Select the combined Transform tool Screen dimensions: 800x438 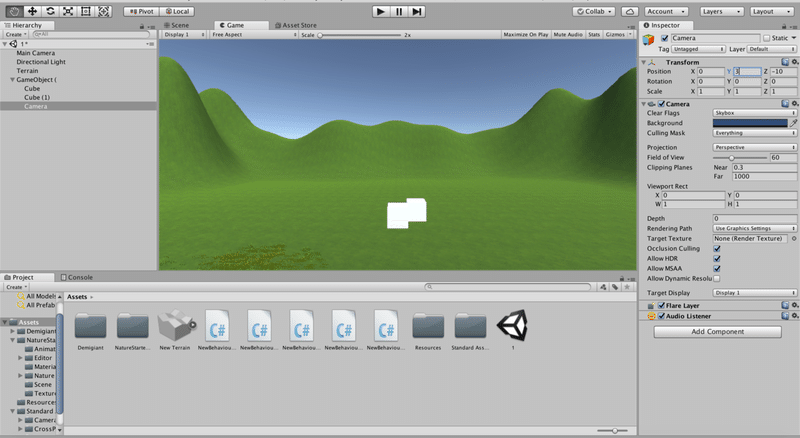pos(104,11)
